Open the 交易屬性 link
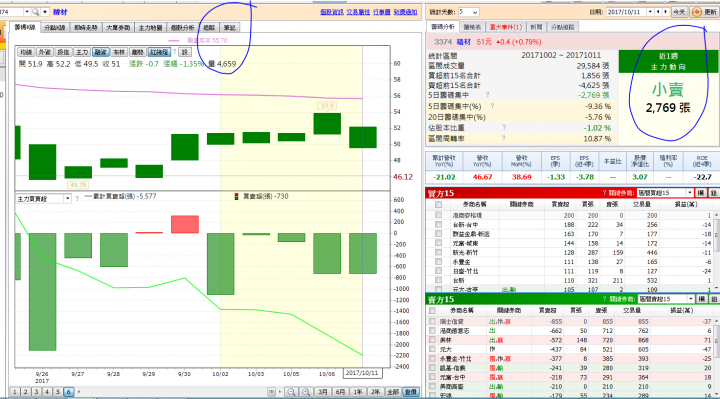This screenshot has height=399, width=720. click(358, 12)
